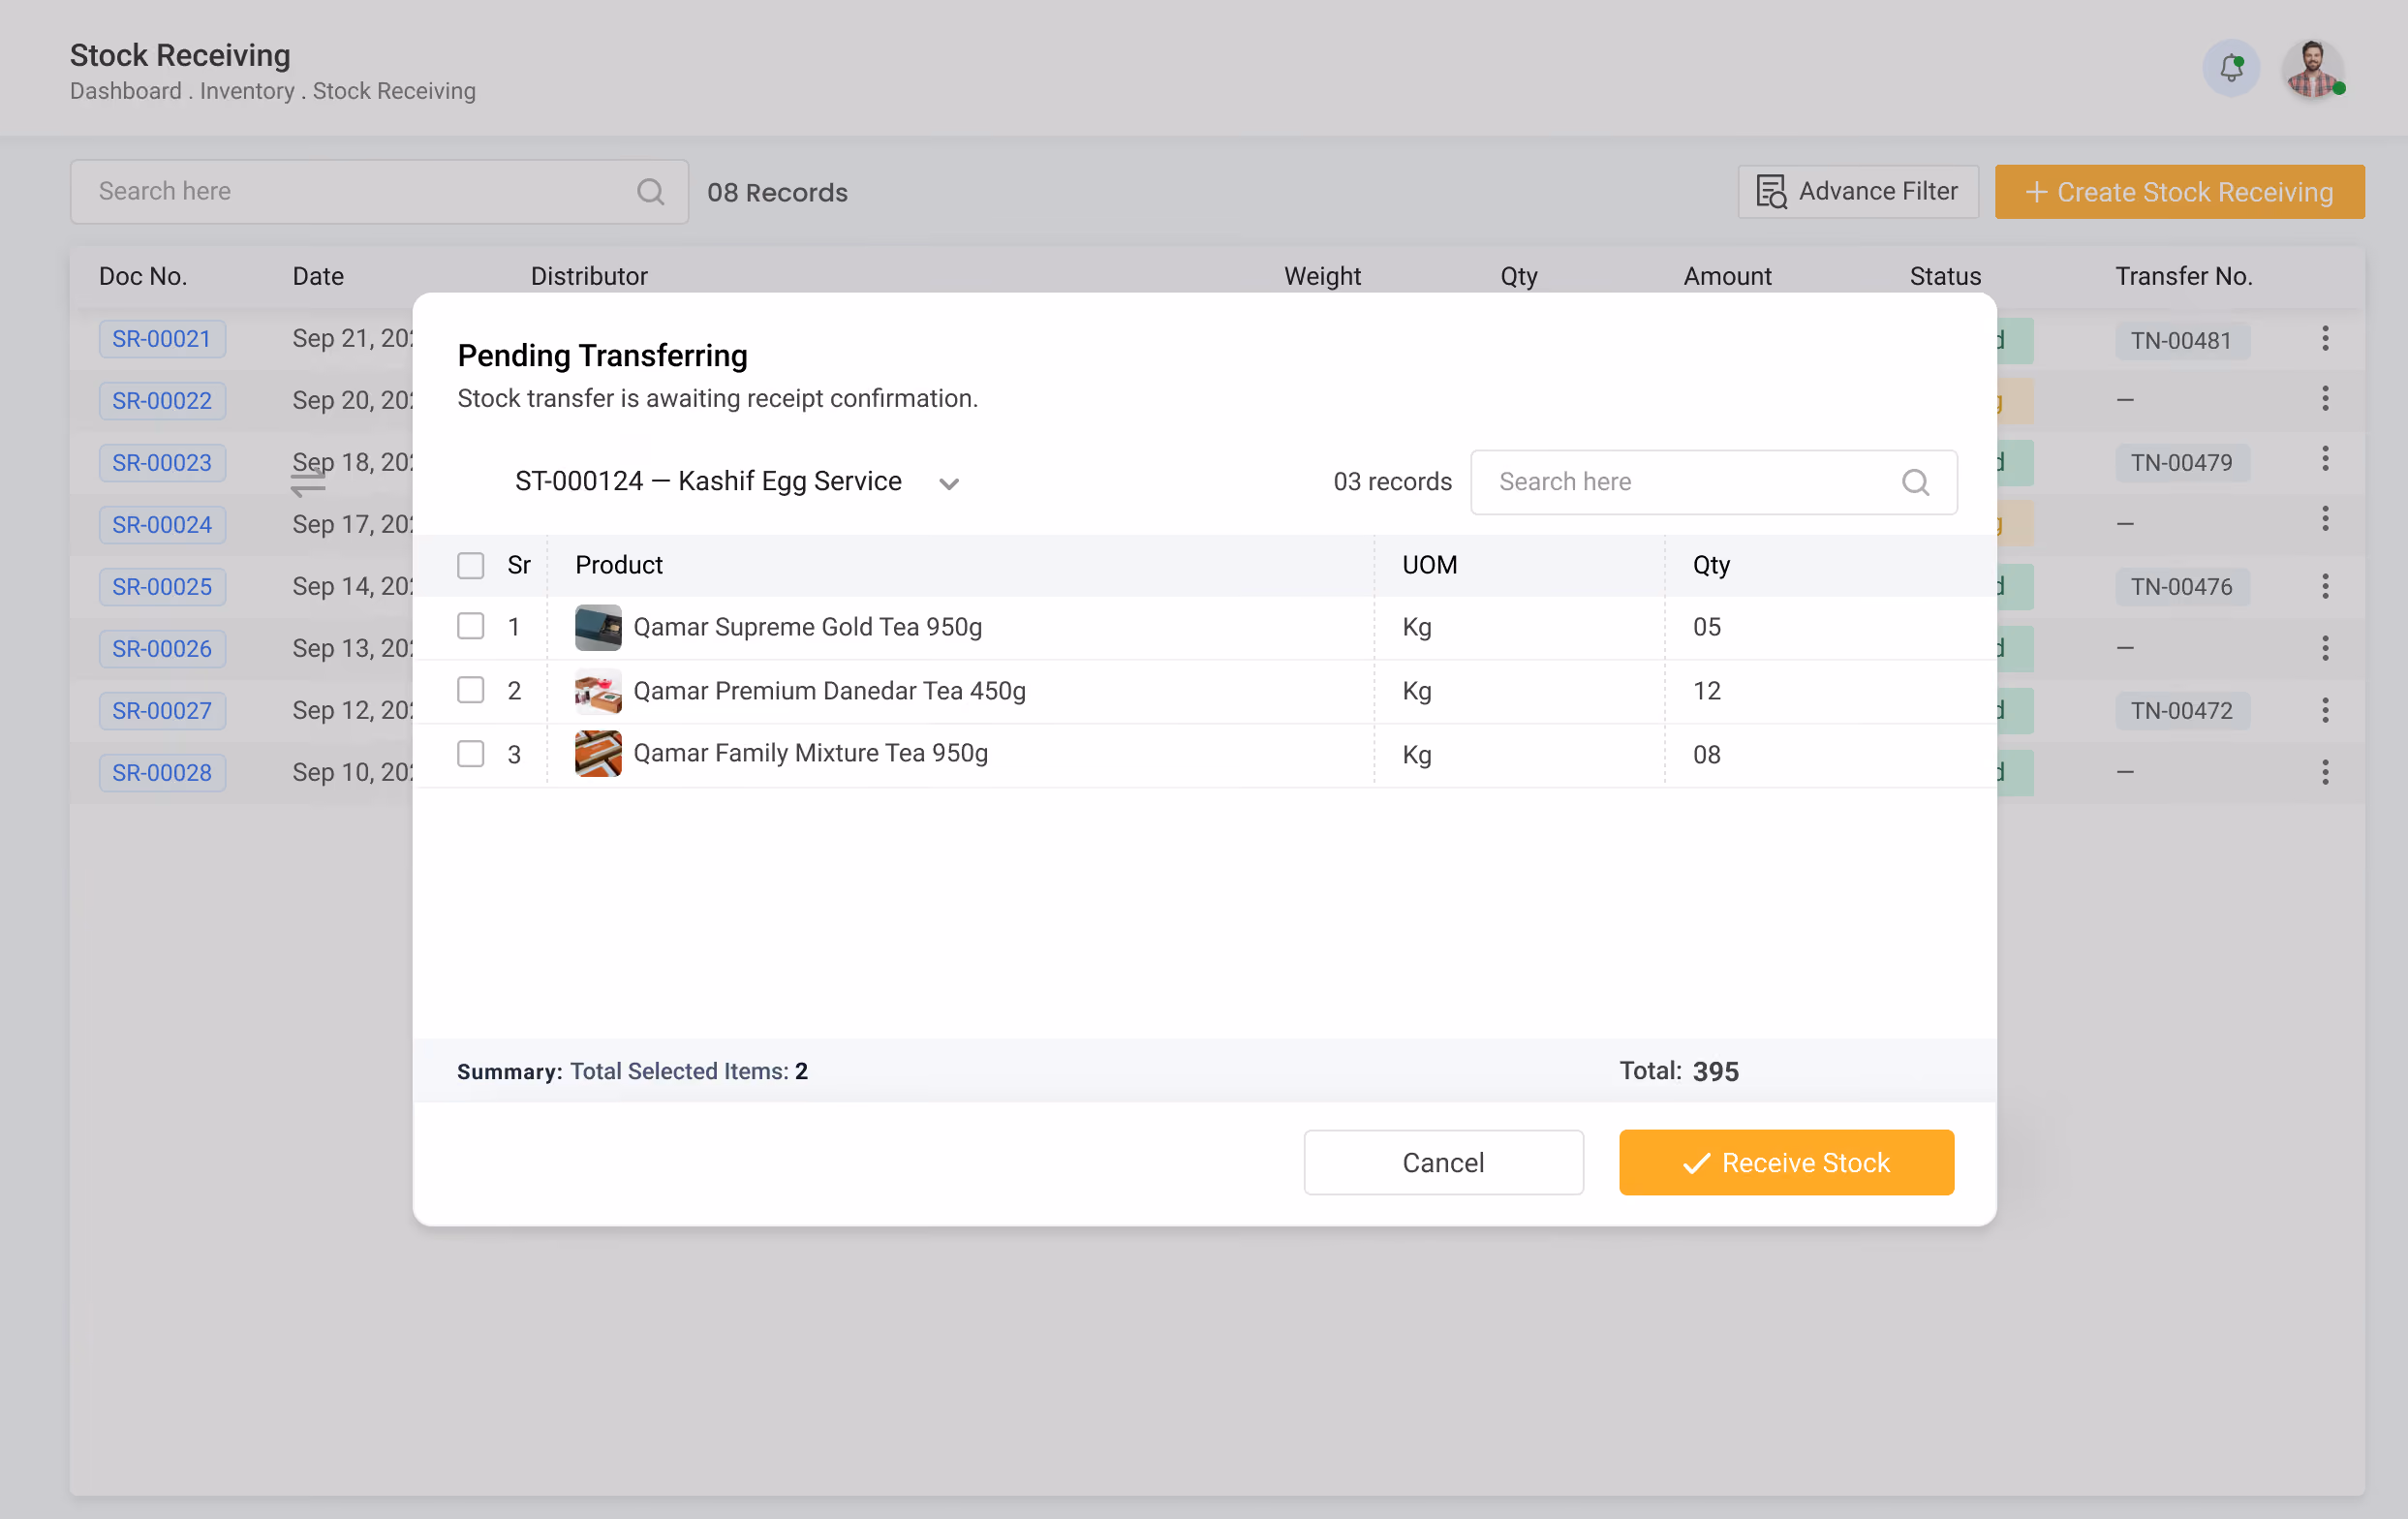This screenshot has width=2408, height=1519.
Task: Click the Create Stock Receiving button
Action: [x=2179, y=192]
